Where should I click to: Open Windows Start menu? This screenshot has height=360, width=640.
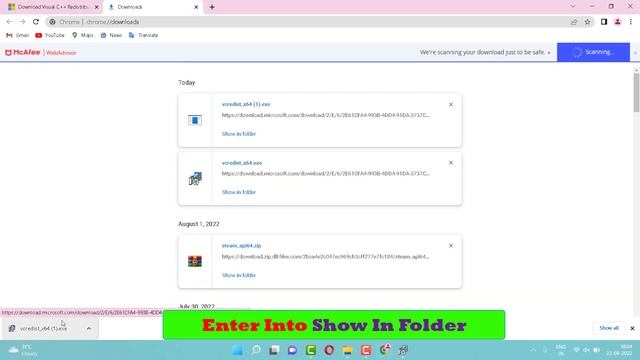[x=238, y=350]
